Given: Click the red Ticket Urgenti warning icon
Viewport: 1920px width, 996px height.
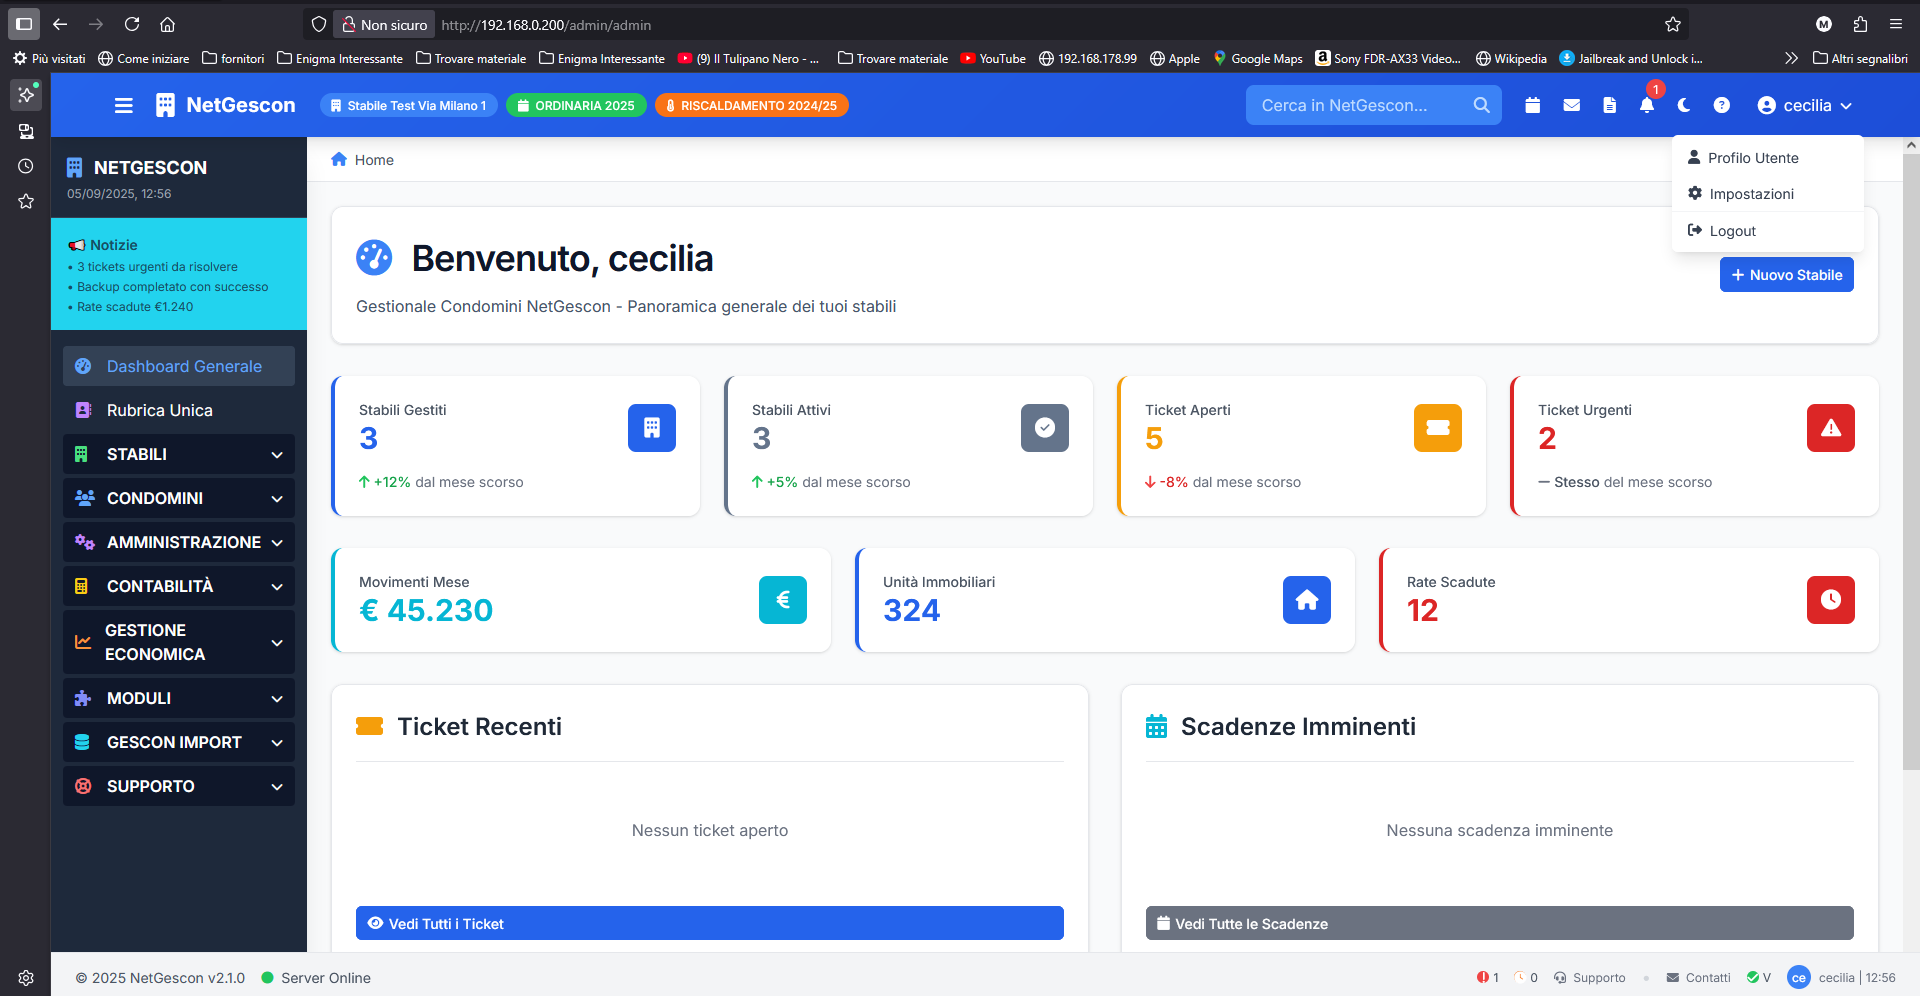Looking at the screenshot, I should tap(1830, 428).
